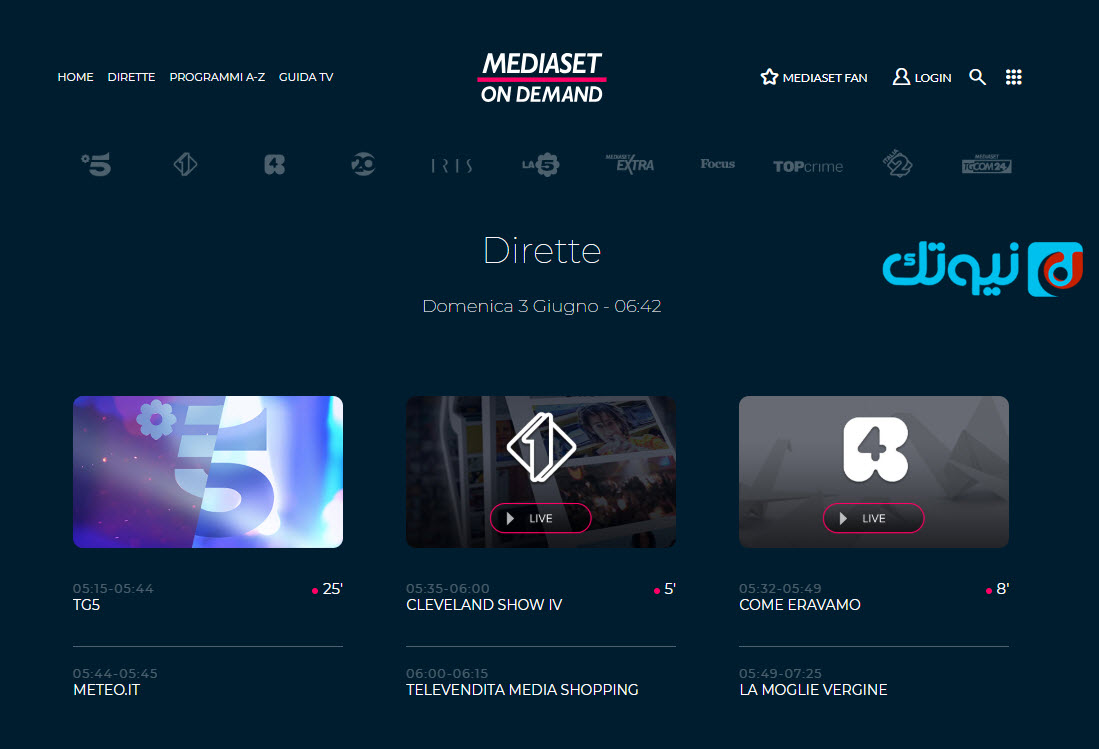Select the Iris channel logo
The image size is (1099, 749).
[451, 165]
